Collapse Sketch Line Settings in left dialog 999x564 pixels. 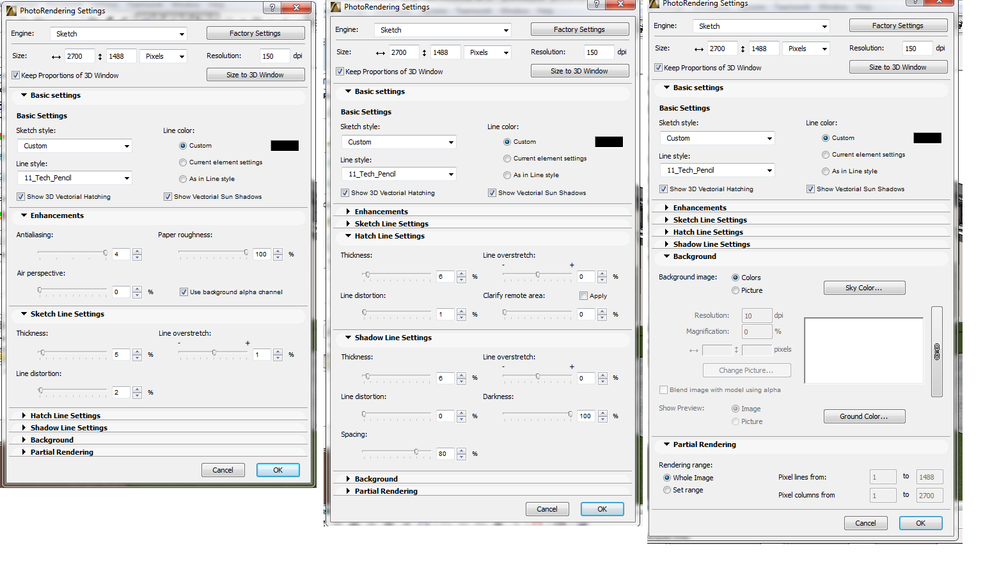tap(24, 314)
